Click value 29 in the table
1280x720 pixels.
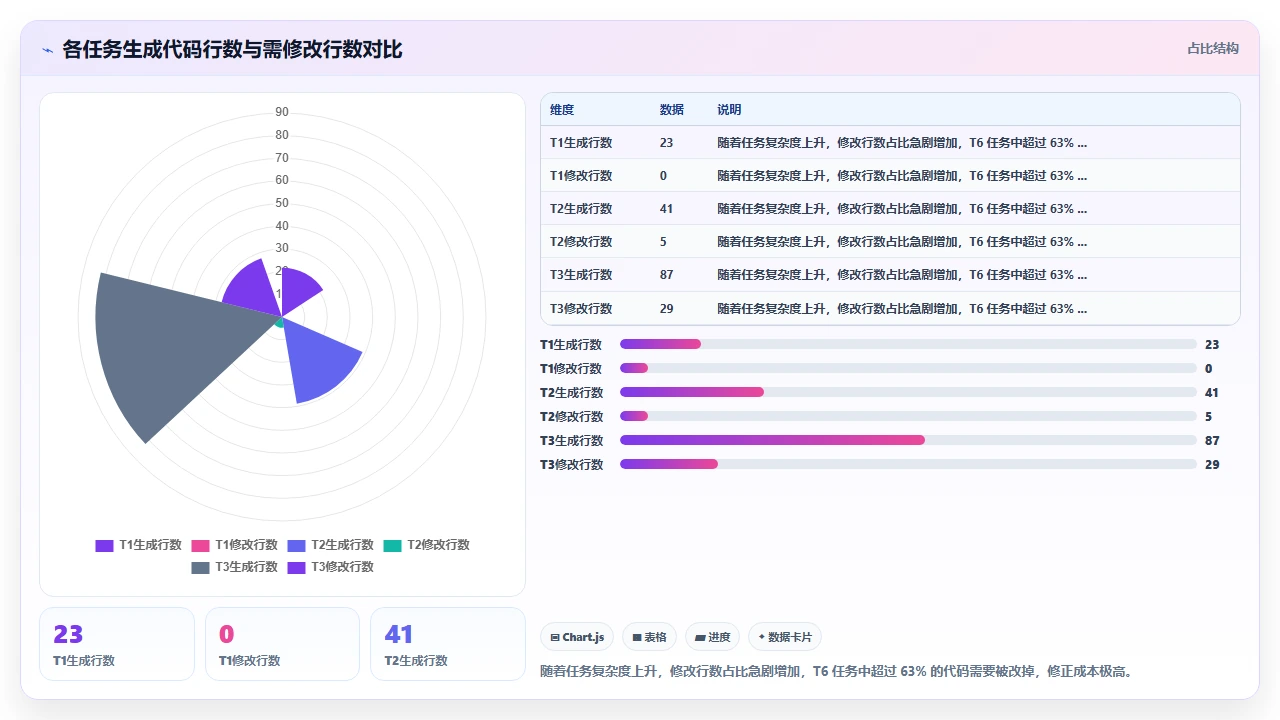click(x=667, y=308)
